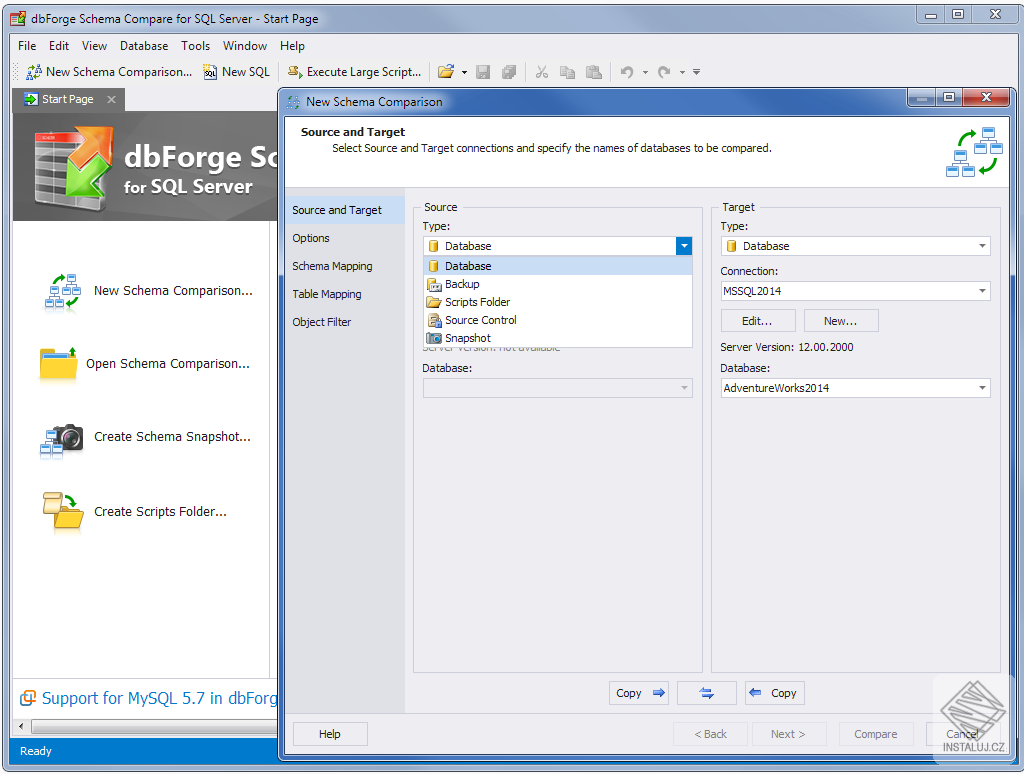Click the Start Page horizontal scrollbar

(x=155, y=726)
